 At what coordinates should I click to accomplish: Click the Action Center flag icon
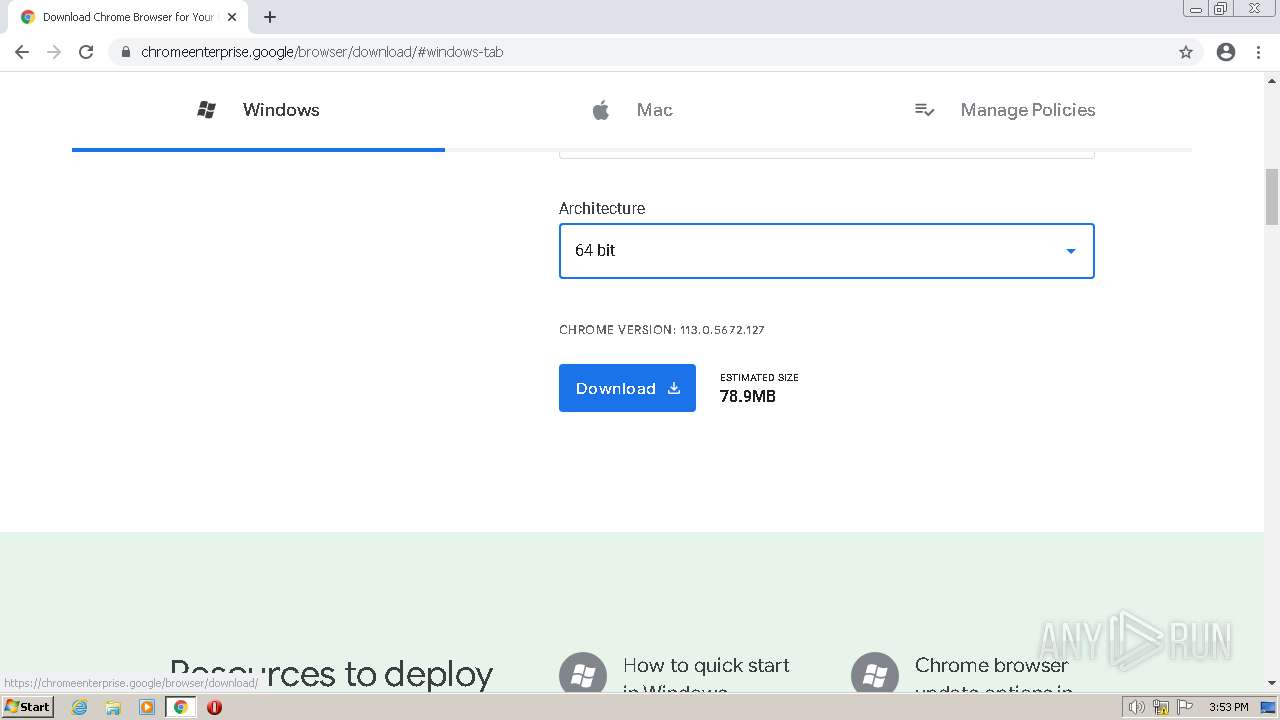[x=1184, y=707]
